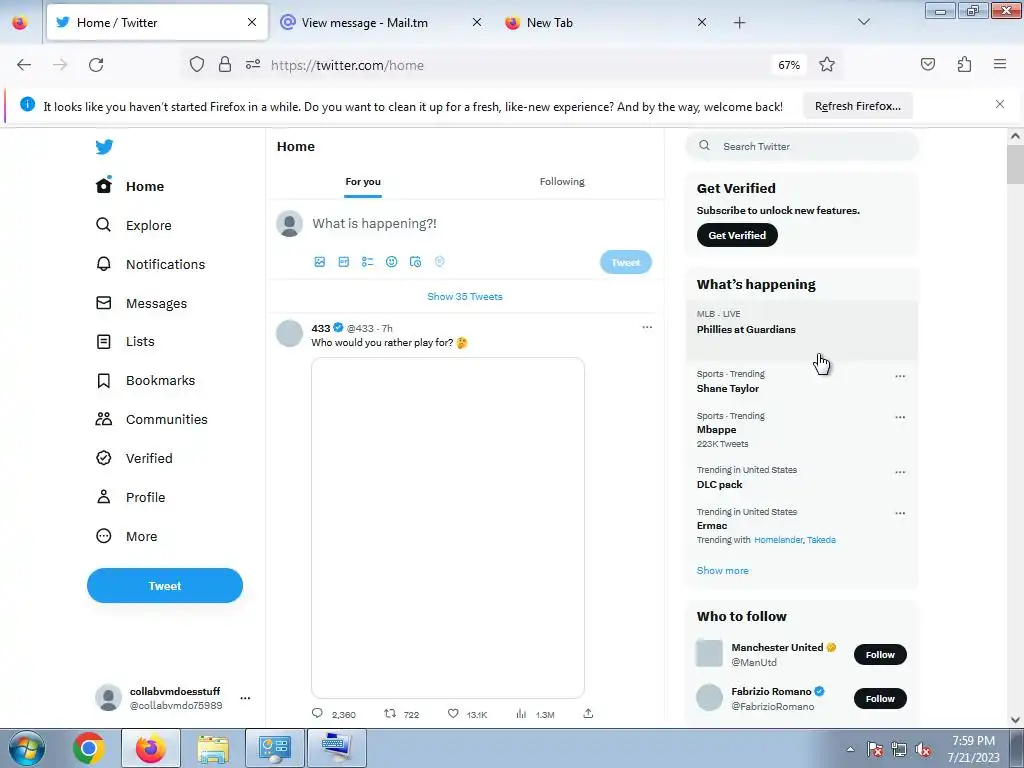
Task: Follow Fabrizio Romano
Action: pyautogui.click(x=880, y=699)
